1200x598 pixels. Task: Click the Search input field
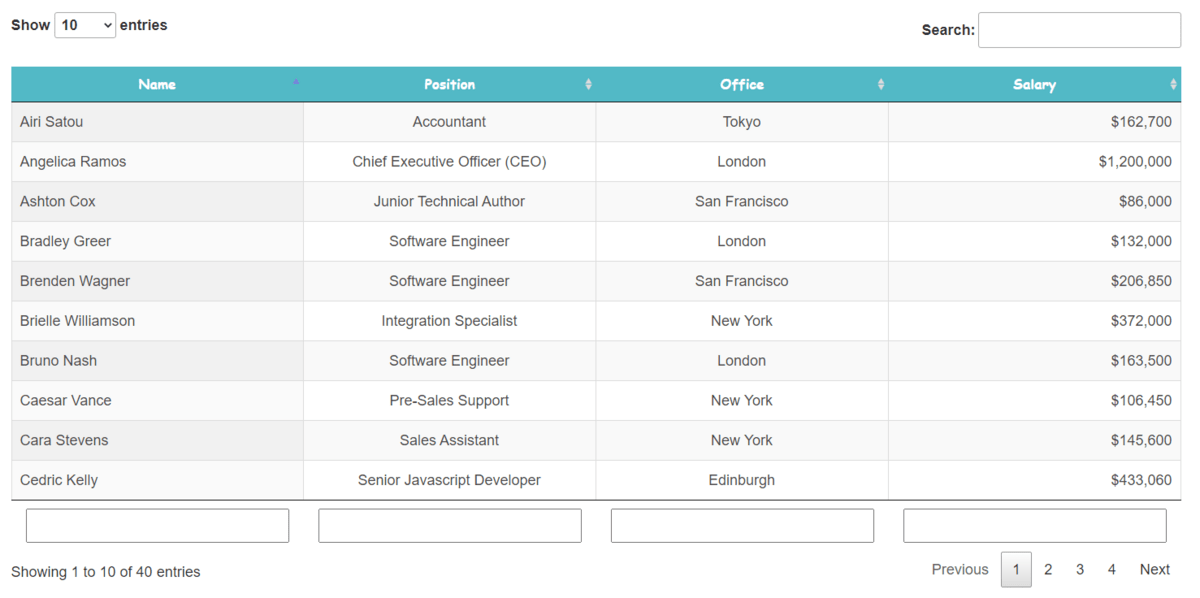click(1079, 30)
